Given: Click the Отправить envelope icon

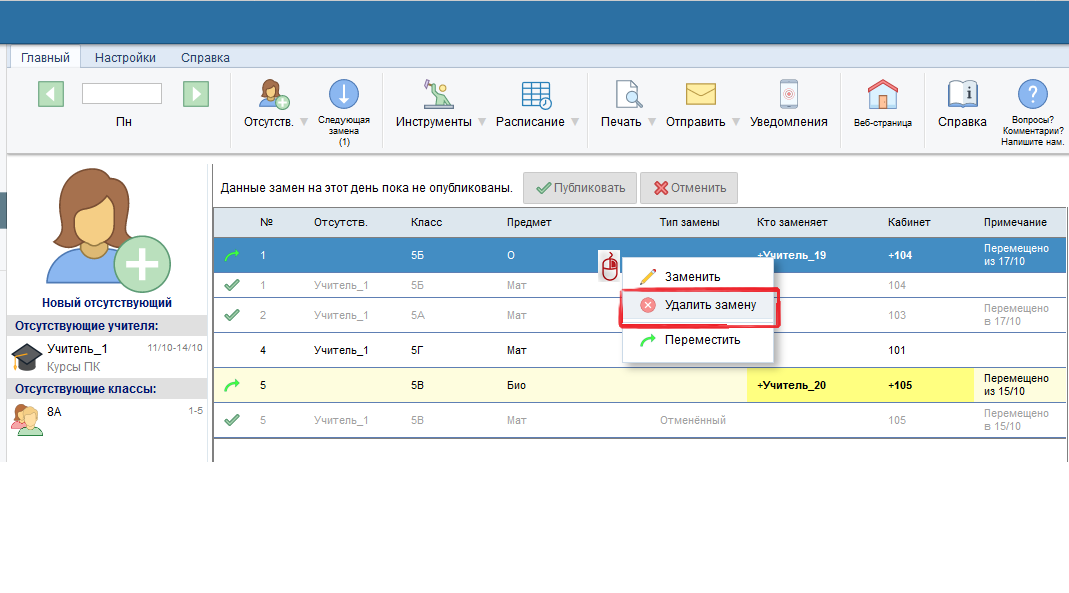Looking at the screenshot, I should click(x=700, y=95).
